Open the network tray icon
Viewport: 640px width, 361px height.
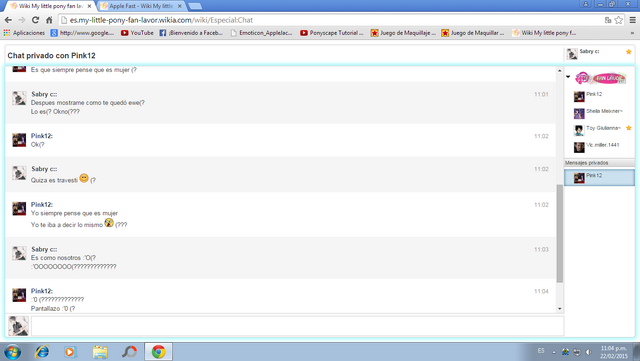pos(577,352)
